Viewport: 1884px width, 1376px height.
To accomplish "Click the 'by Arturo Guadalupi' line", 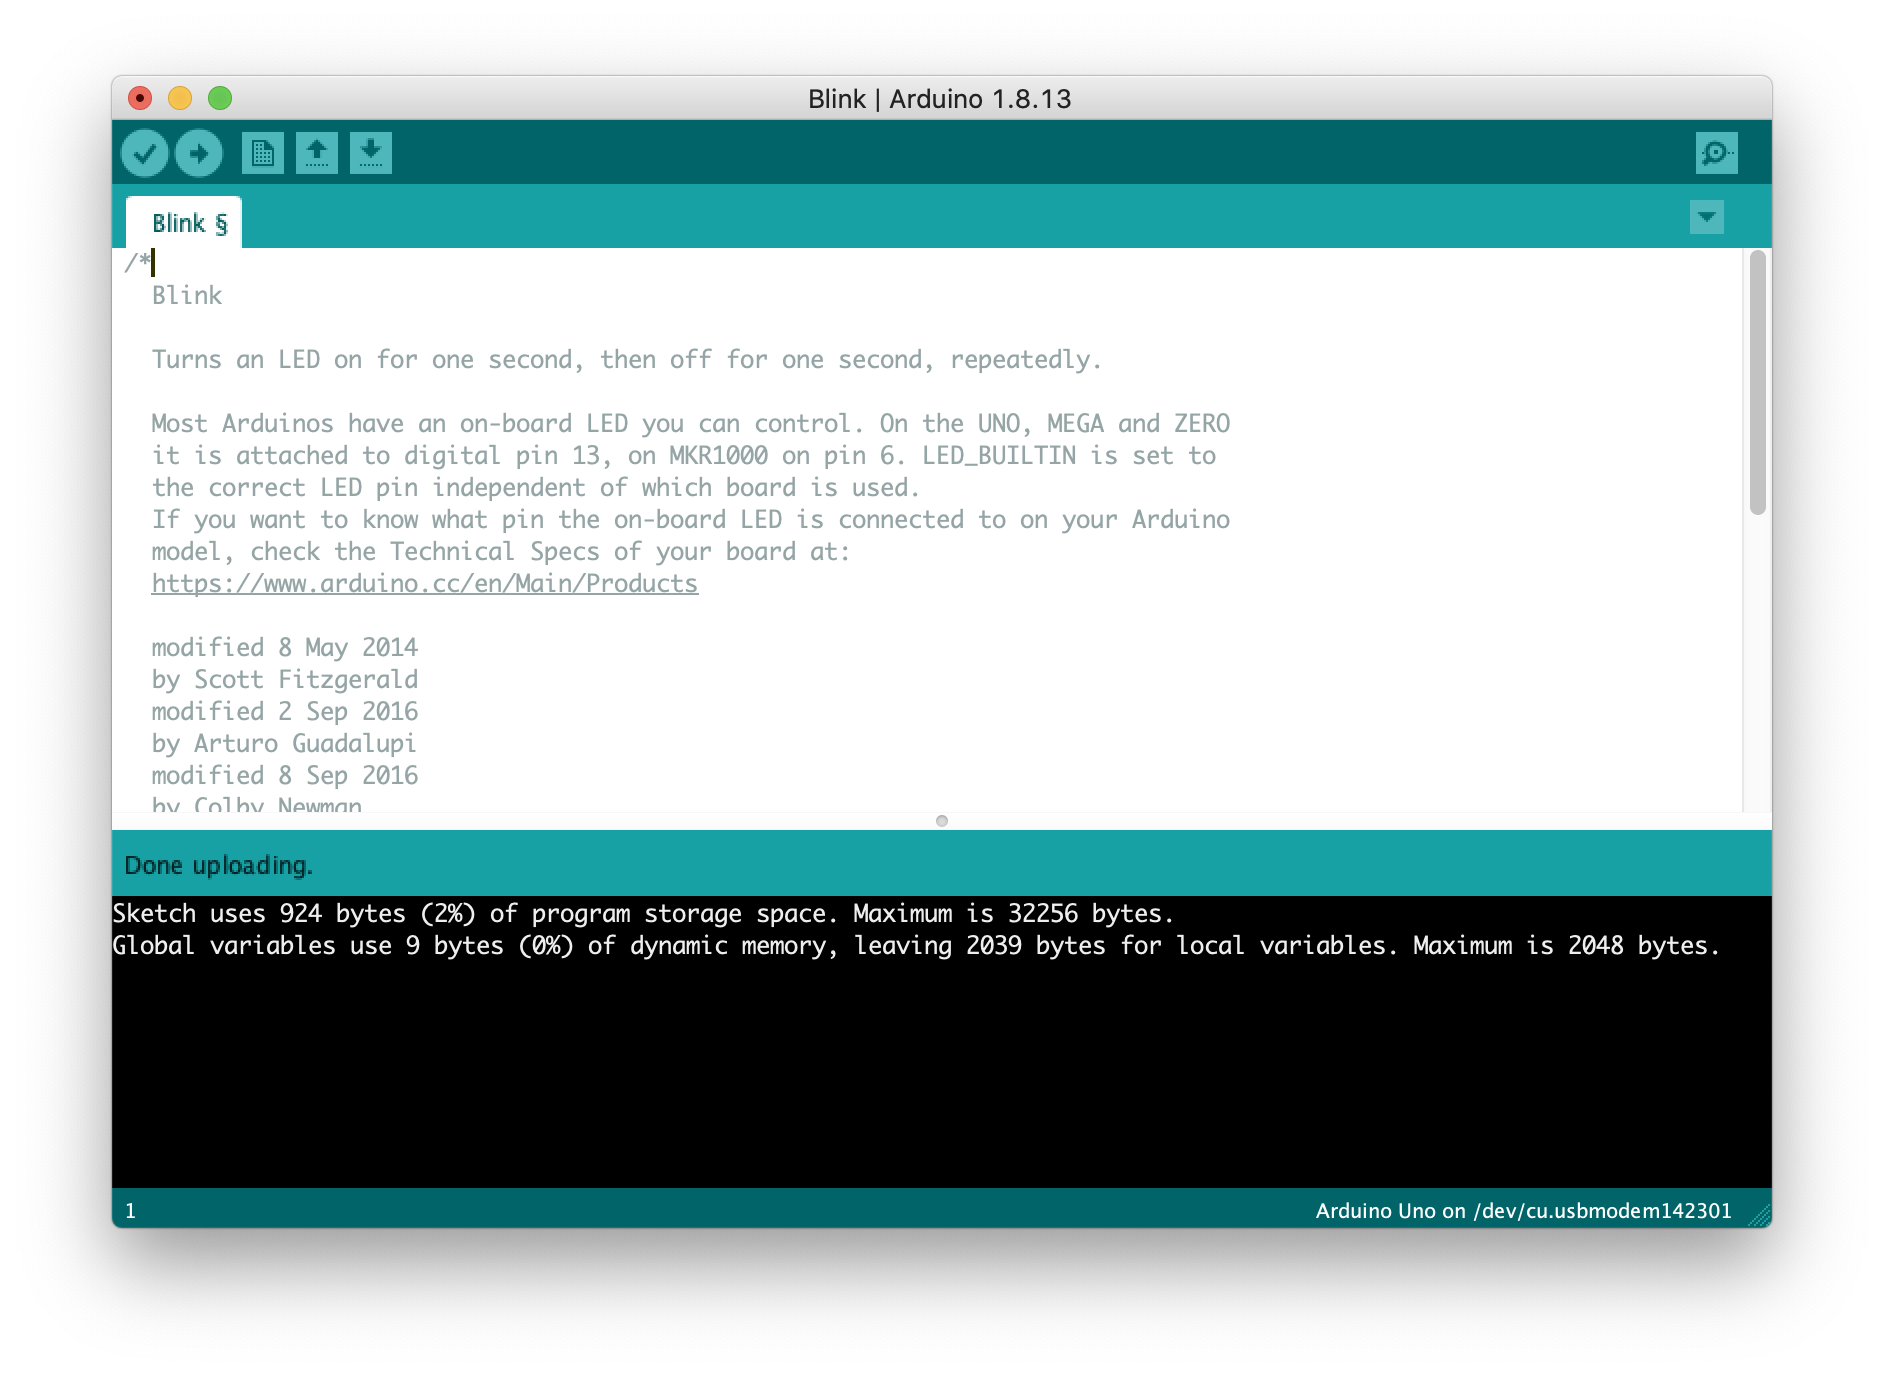I will click(x=284, y=743).
